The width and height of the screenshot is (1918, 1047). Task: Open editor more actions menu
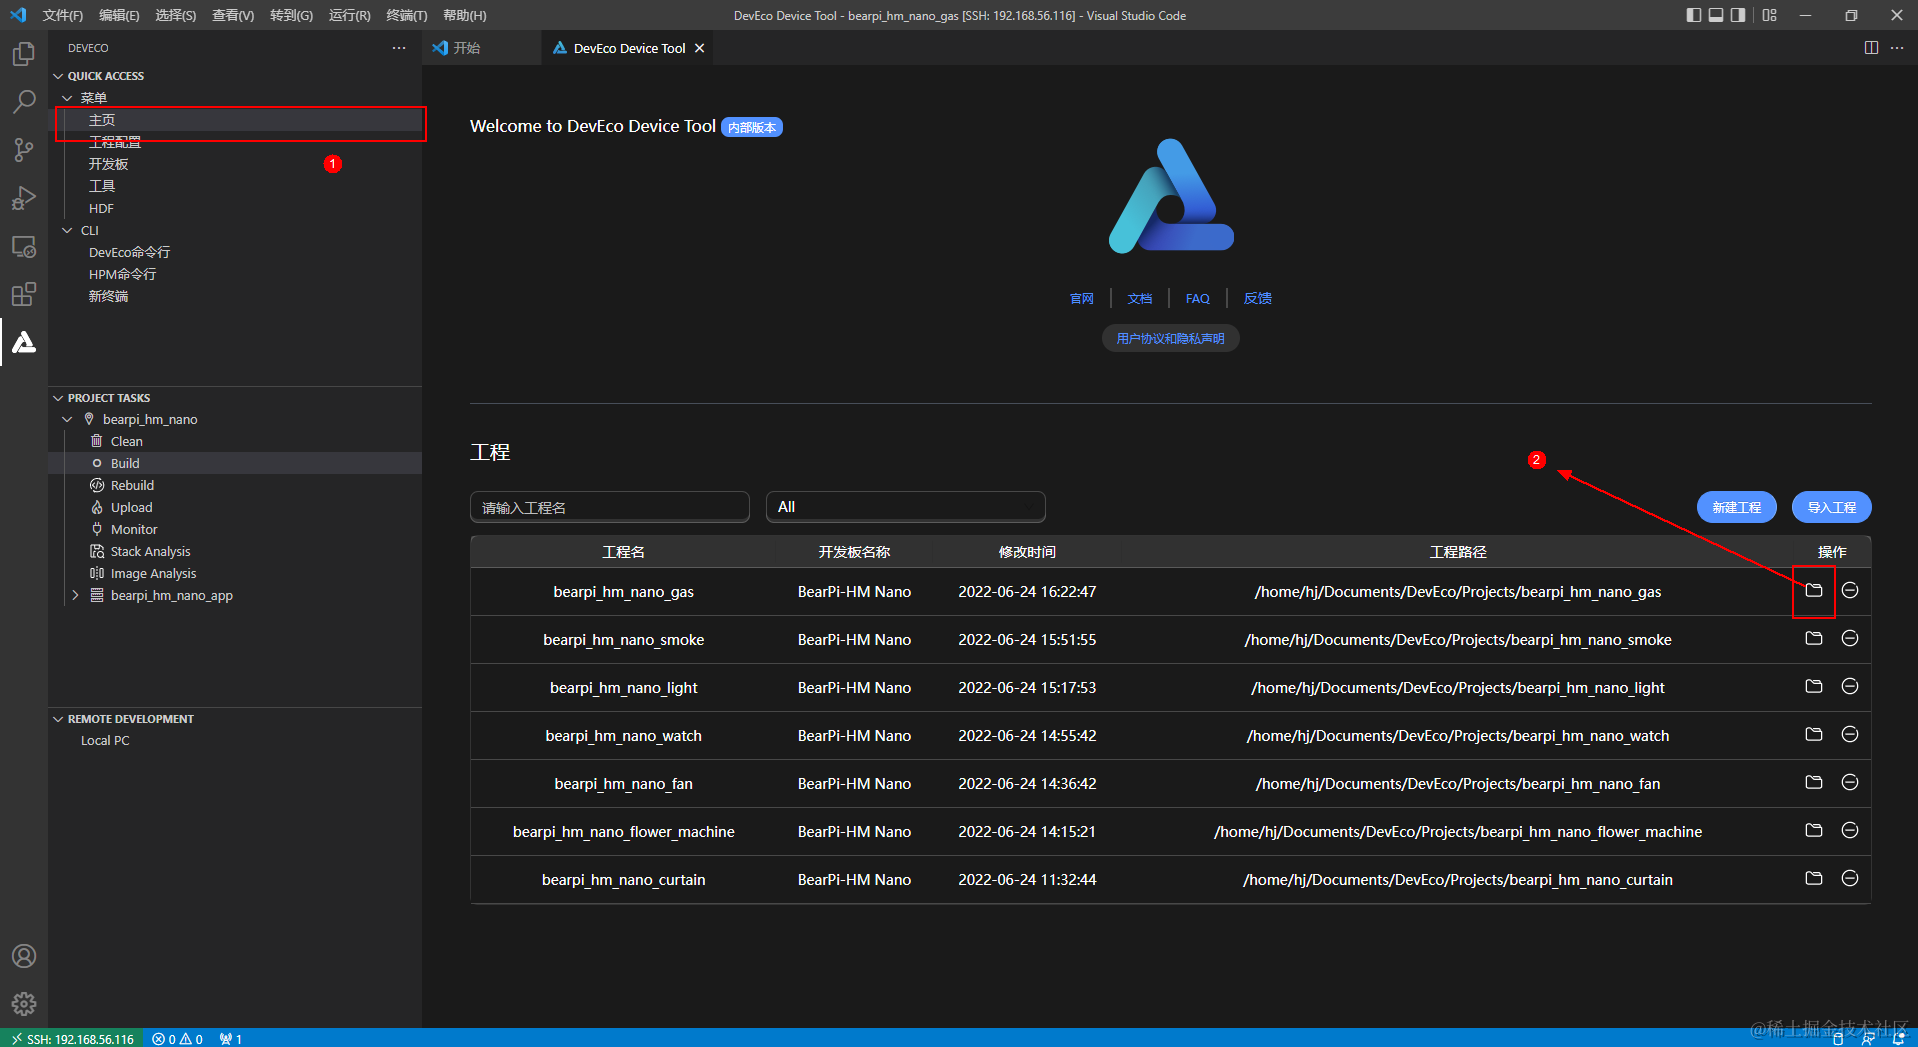click(x=1897, y=48)
